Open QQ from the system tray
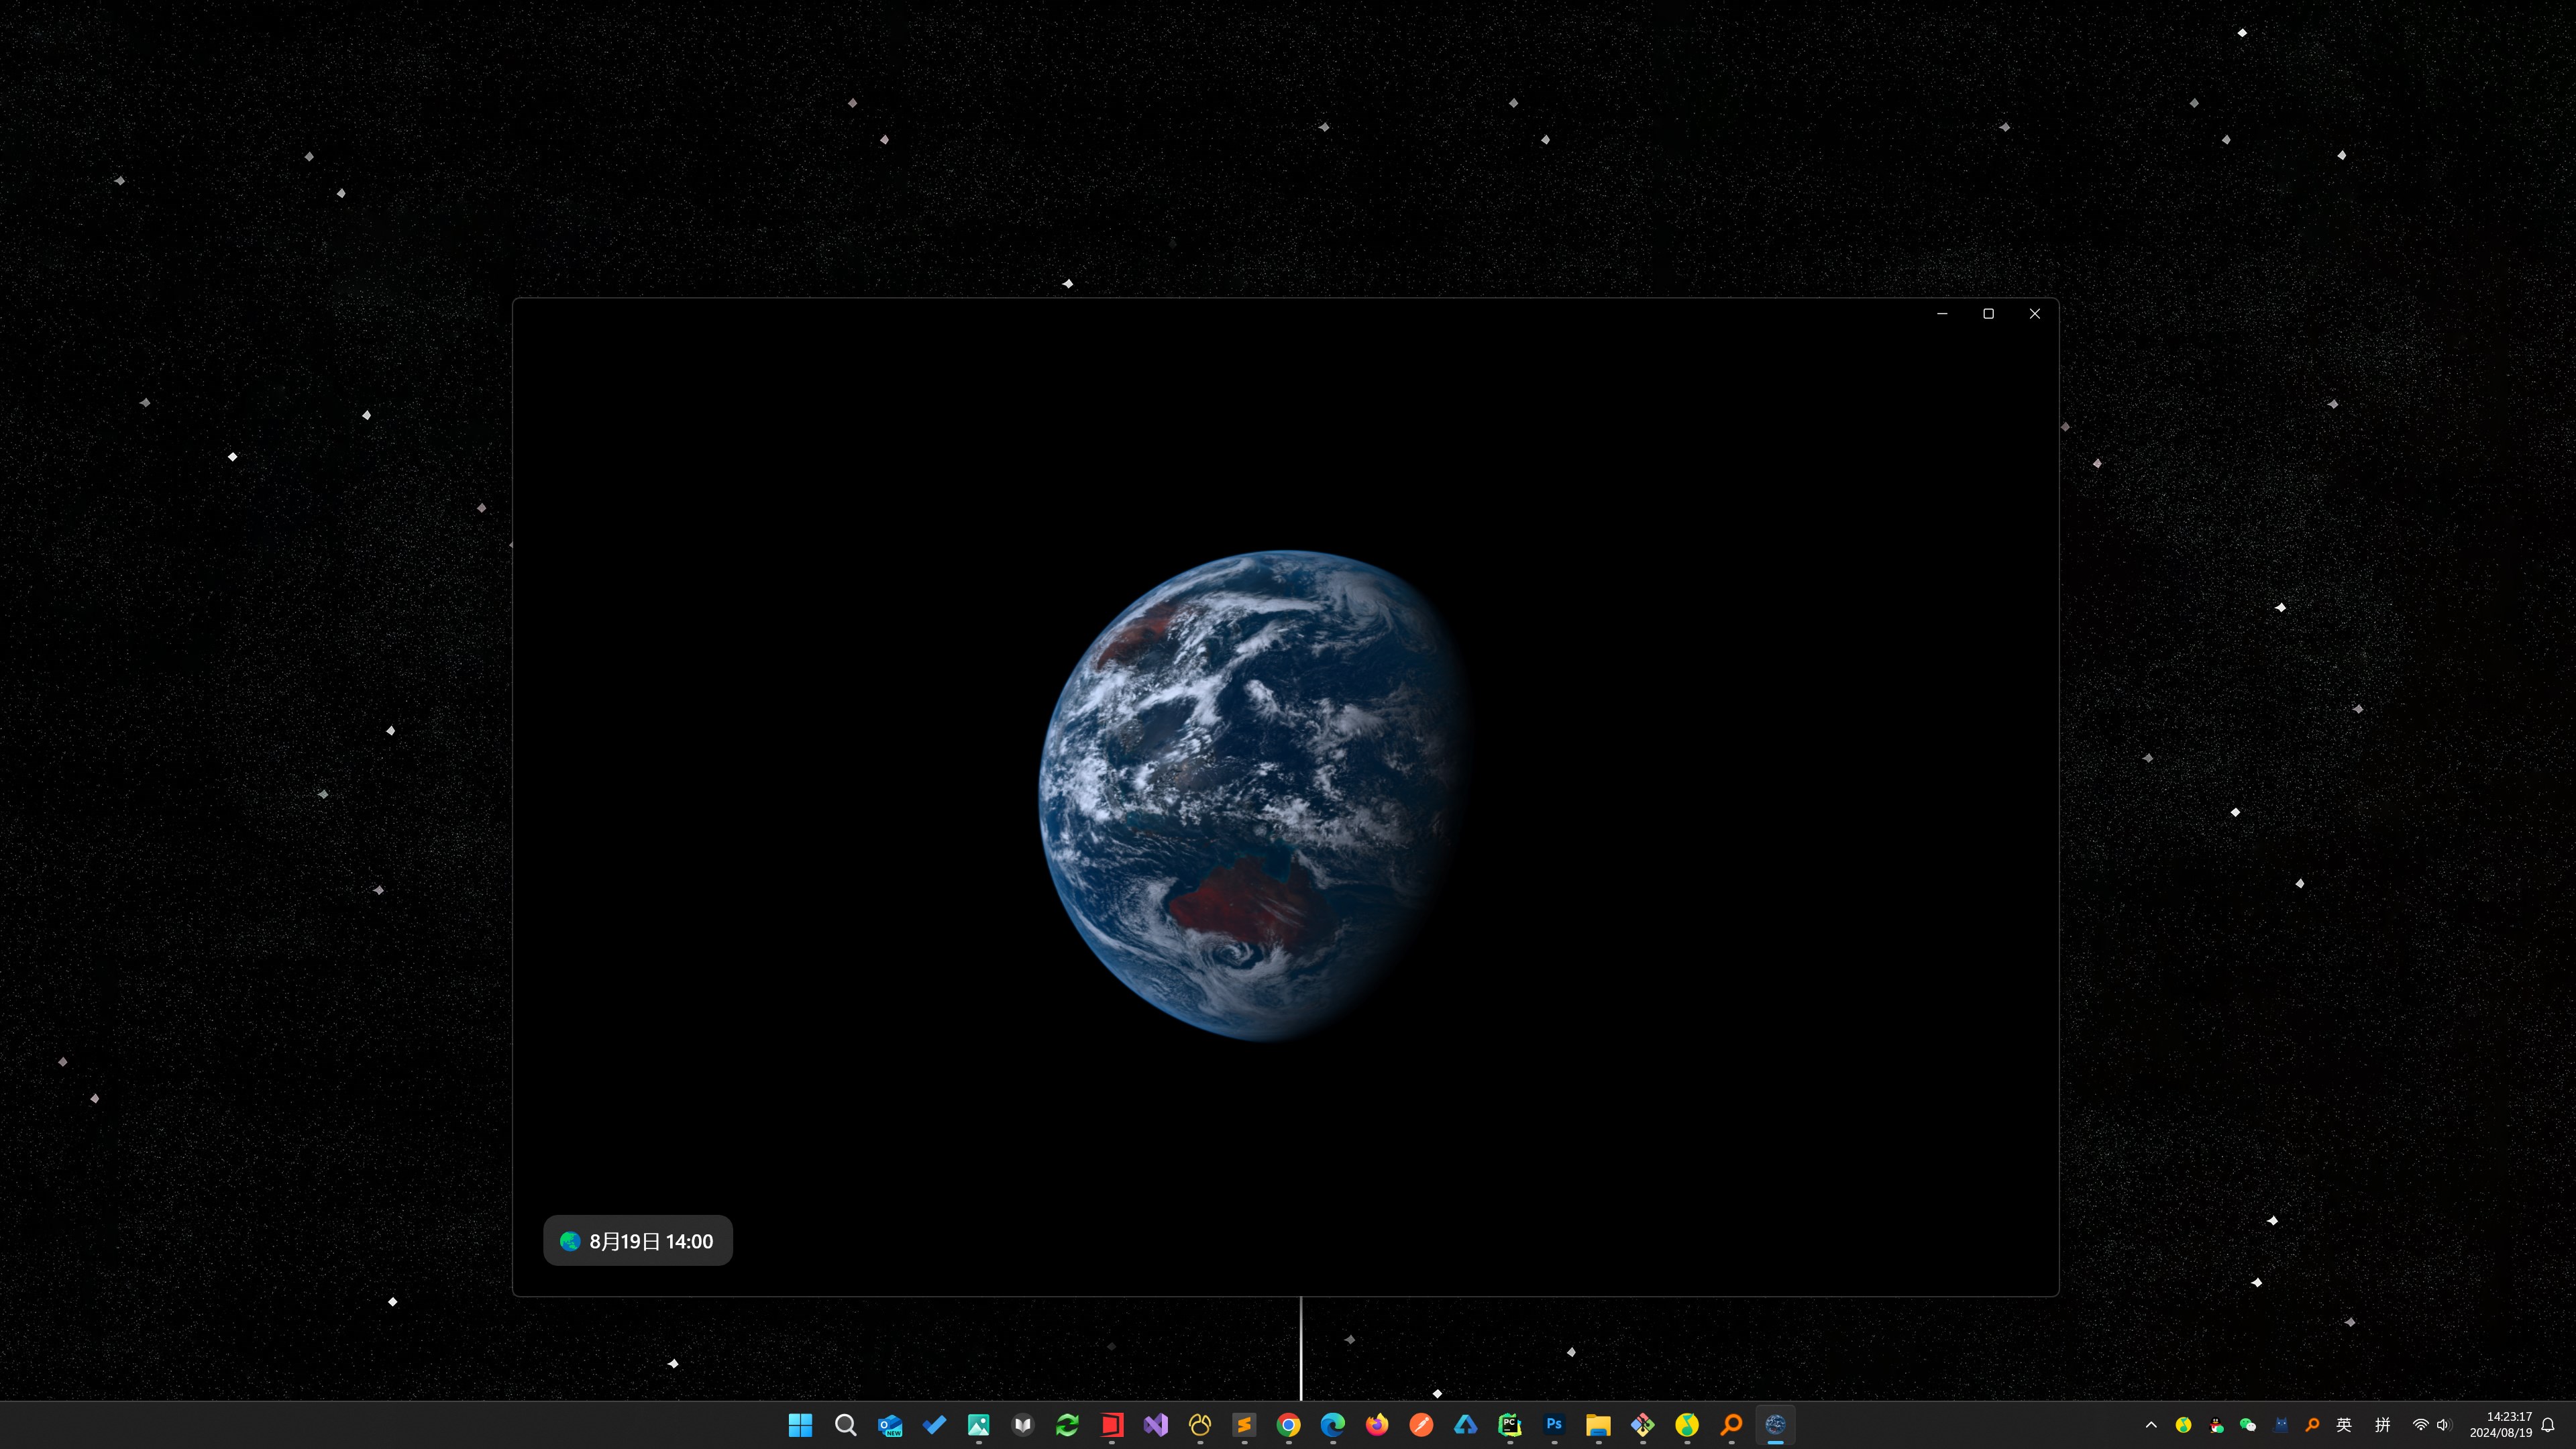This screenshot has height=1449, width=2576. 2216,1424
